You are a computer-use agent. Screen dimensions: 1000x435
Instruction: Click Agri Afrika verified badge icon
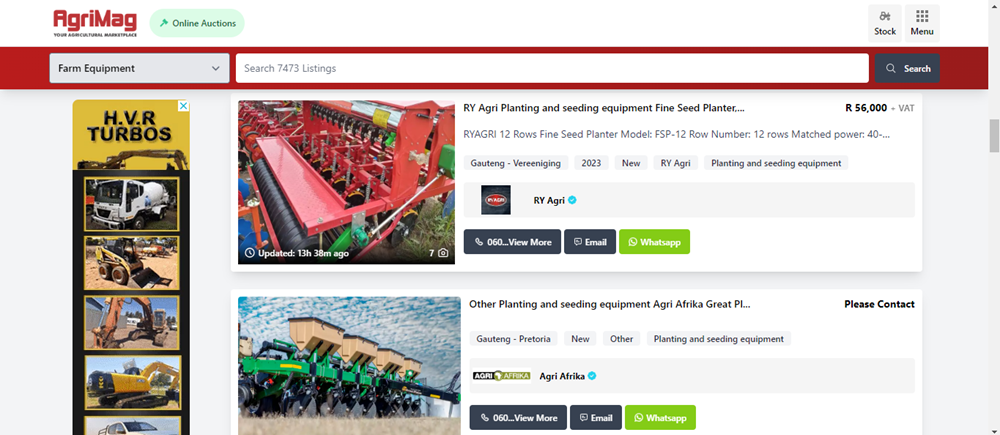click(x=592, y=376)
